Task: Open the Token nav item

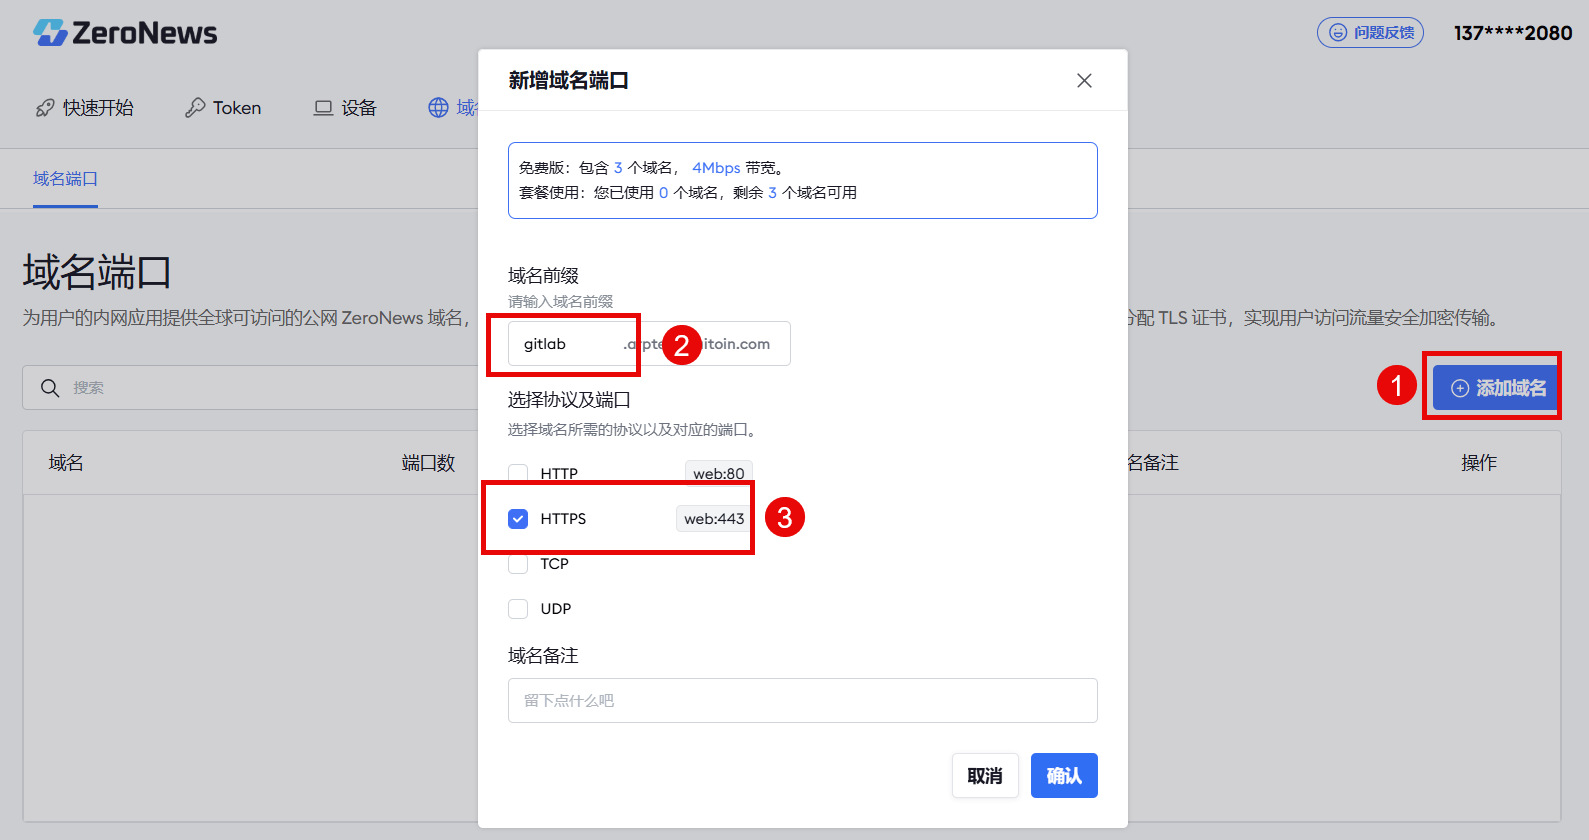Action: [x=223, y=108]
